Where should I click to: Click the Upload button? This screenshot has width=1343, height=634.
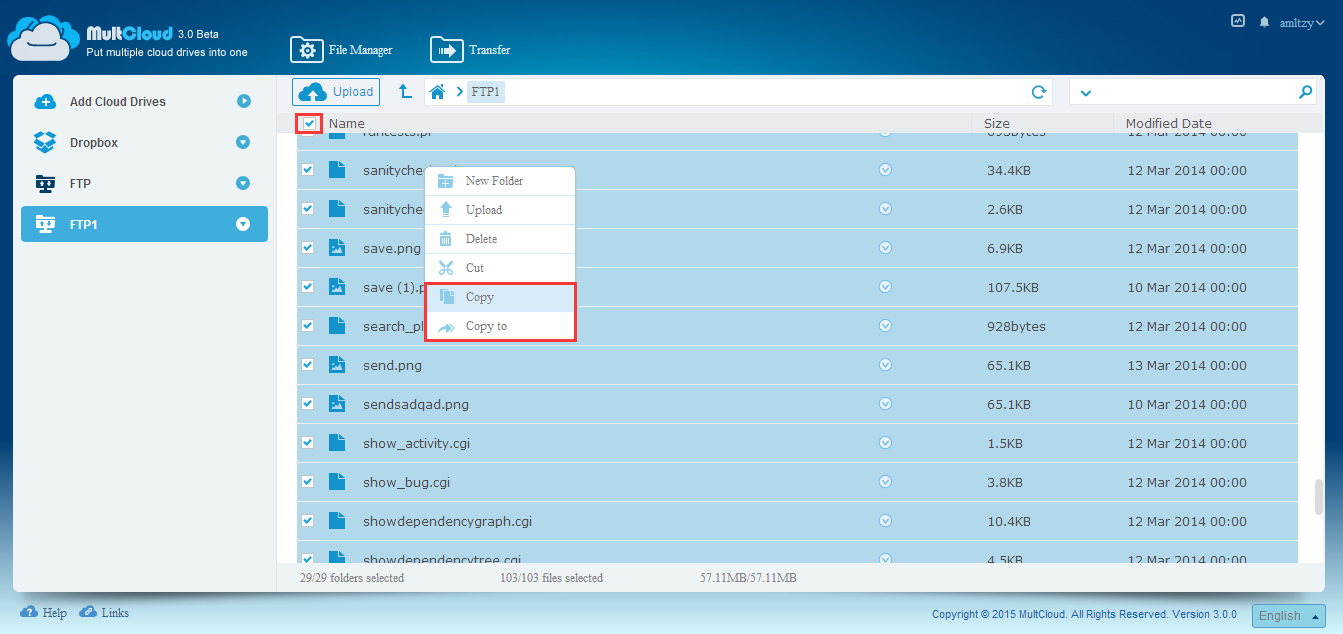pyautogui.click(x=336, y=92)
